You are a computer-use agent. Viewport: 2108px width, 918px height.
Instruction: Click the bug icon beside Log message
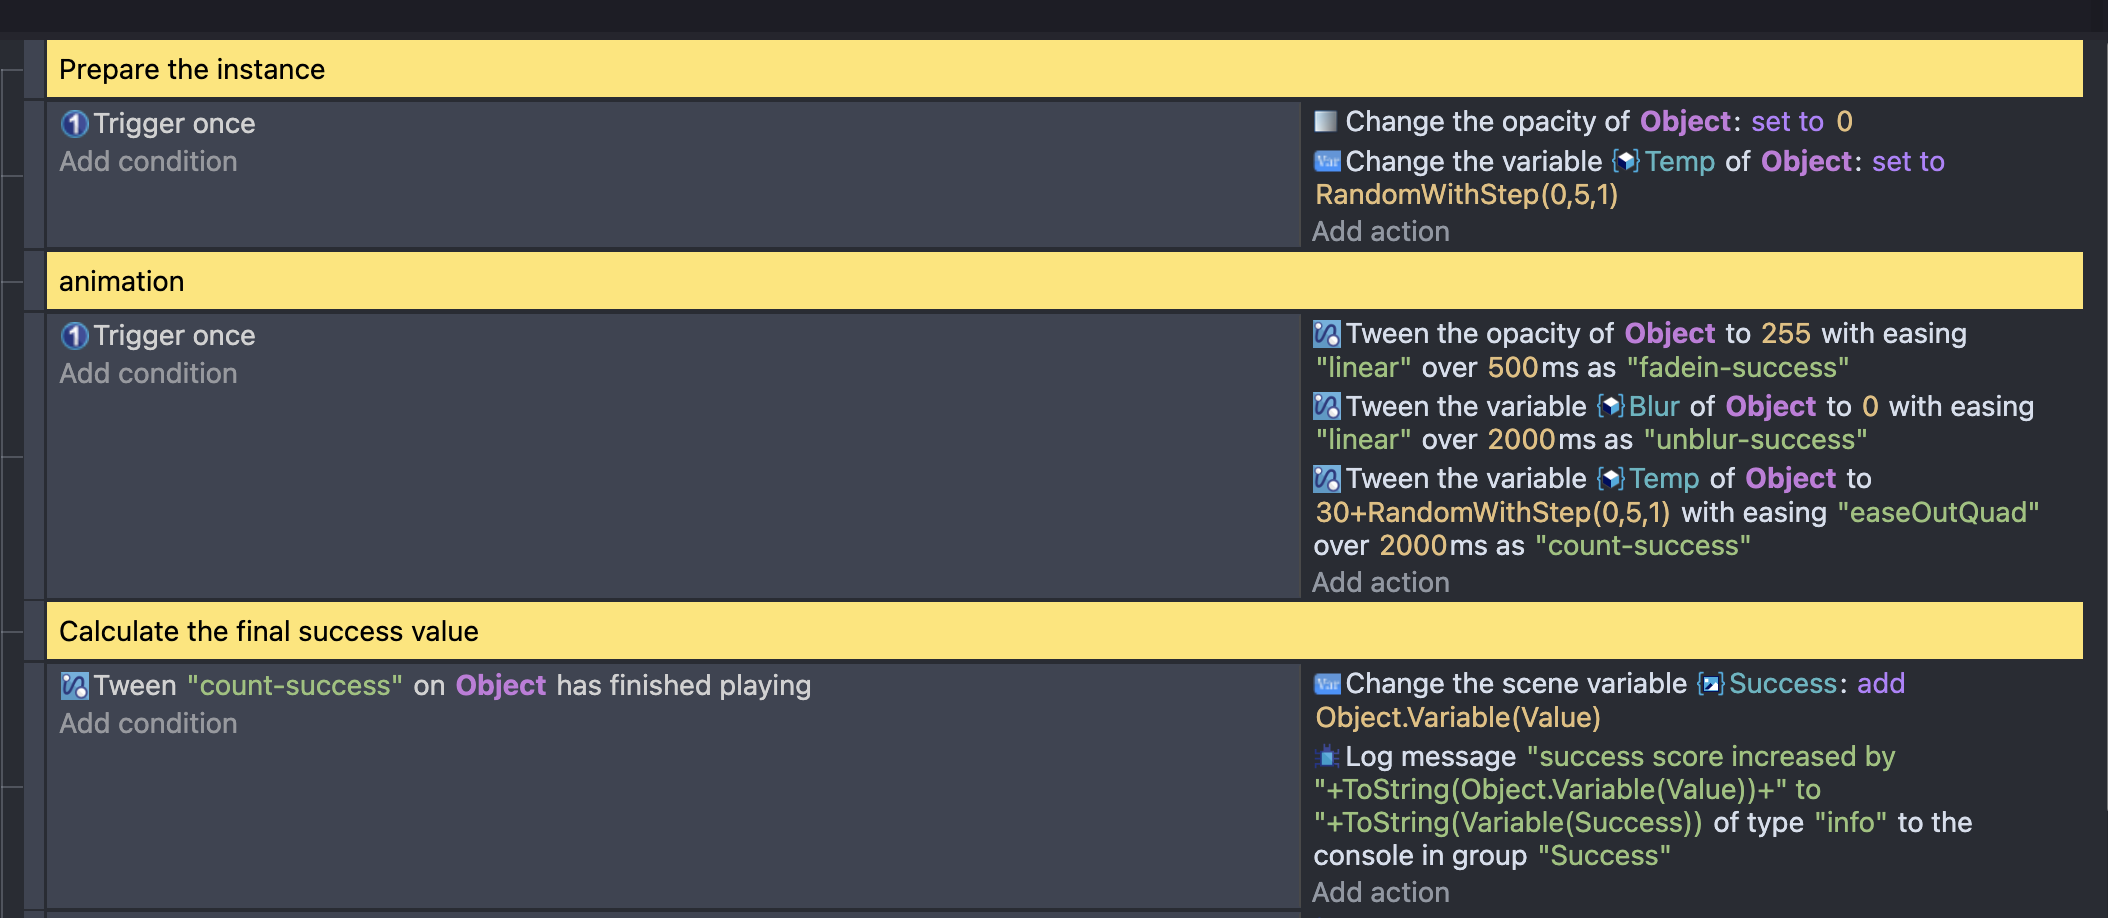1327,757
